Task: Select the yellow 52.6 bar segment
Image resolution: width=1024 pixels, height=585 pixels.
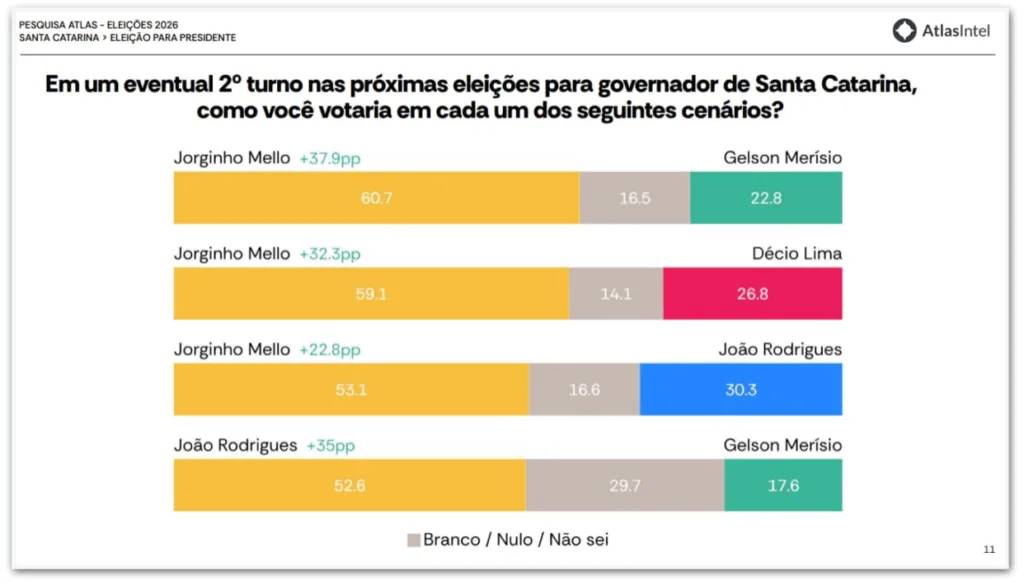Action: click(x=349, y=486)
